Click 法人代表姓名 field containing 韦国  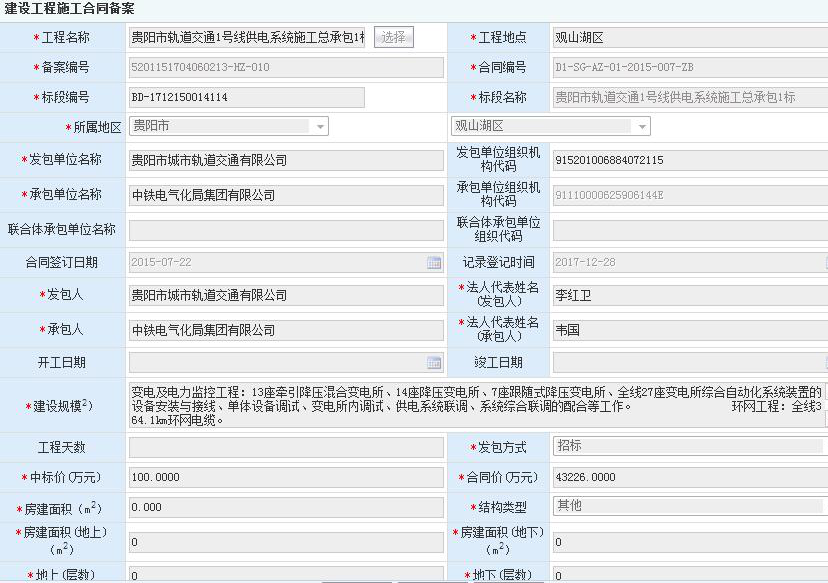689,329
